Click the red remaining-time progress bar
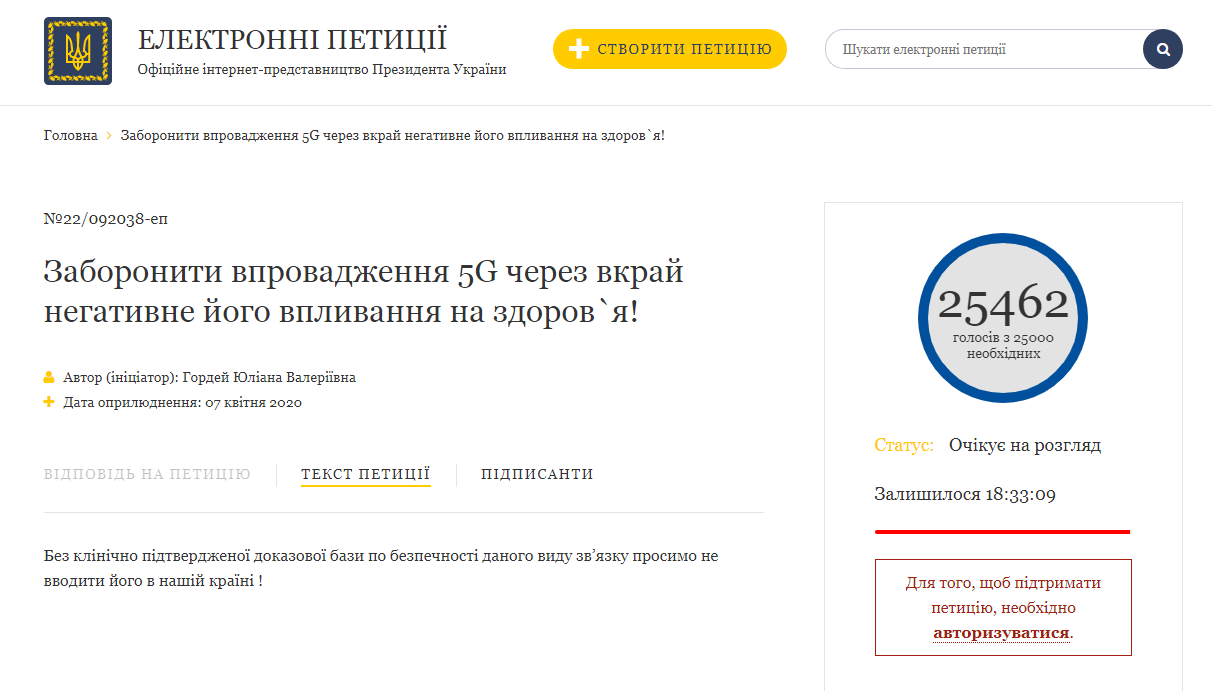This screenshot has width=1212, height=691. pyautogui.click(x=1002, y=531)
